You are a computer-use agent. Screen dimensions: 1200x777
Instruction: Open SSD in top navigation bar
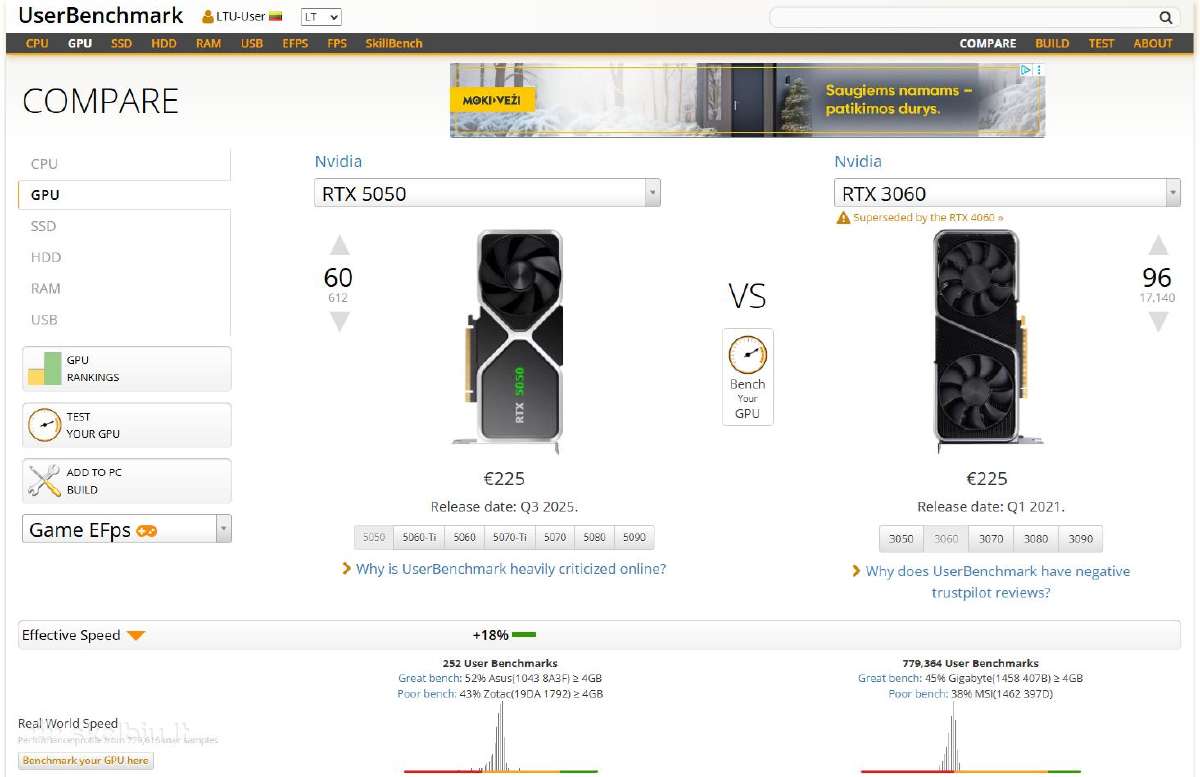pyautogui.click(x=121, y=43)
